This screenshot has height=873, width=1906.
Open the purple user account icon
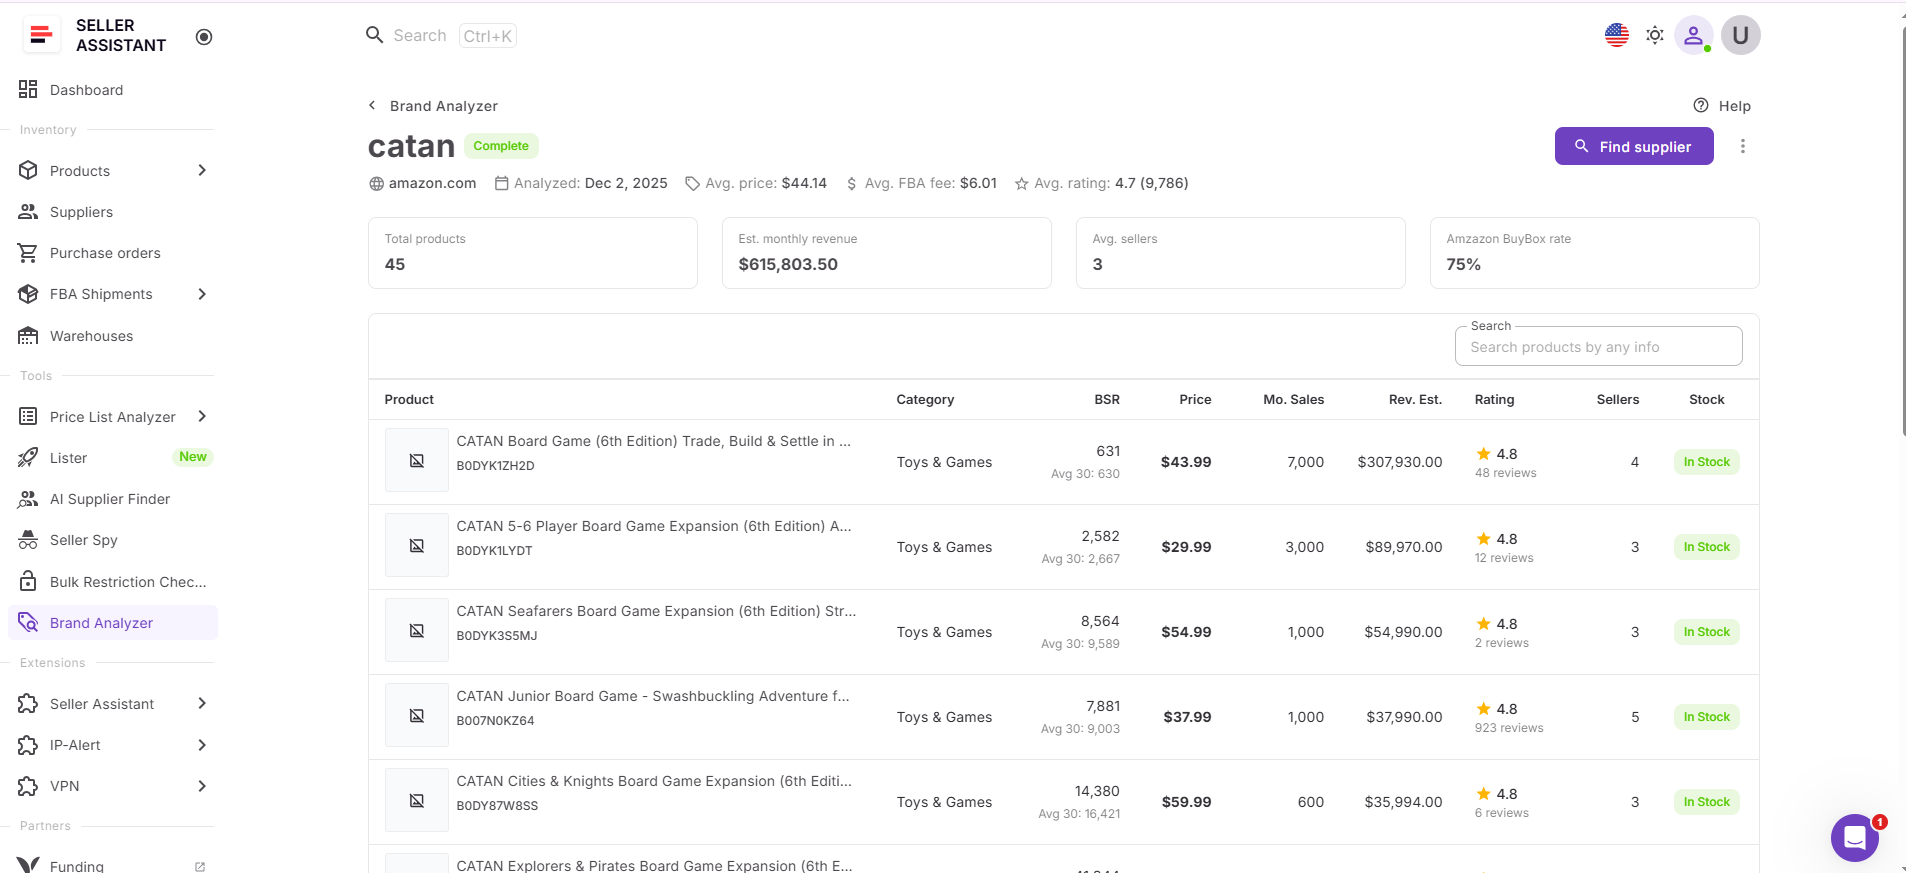point(1693,35)
